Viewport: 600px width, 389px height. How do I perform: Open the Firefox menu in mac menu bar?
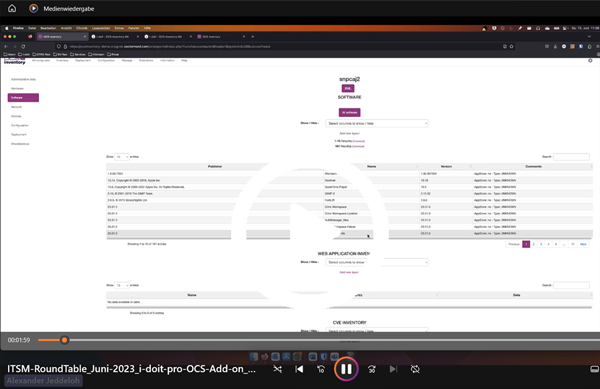pyautogui.click(x=18, y=28)
